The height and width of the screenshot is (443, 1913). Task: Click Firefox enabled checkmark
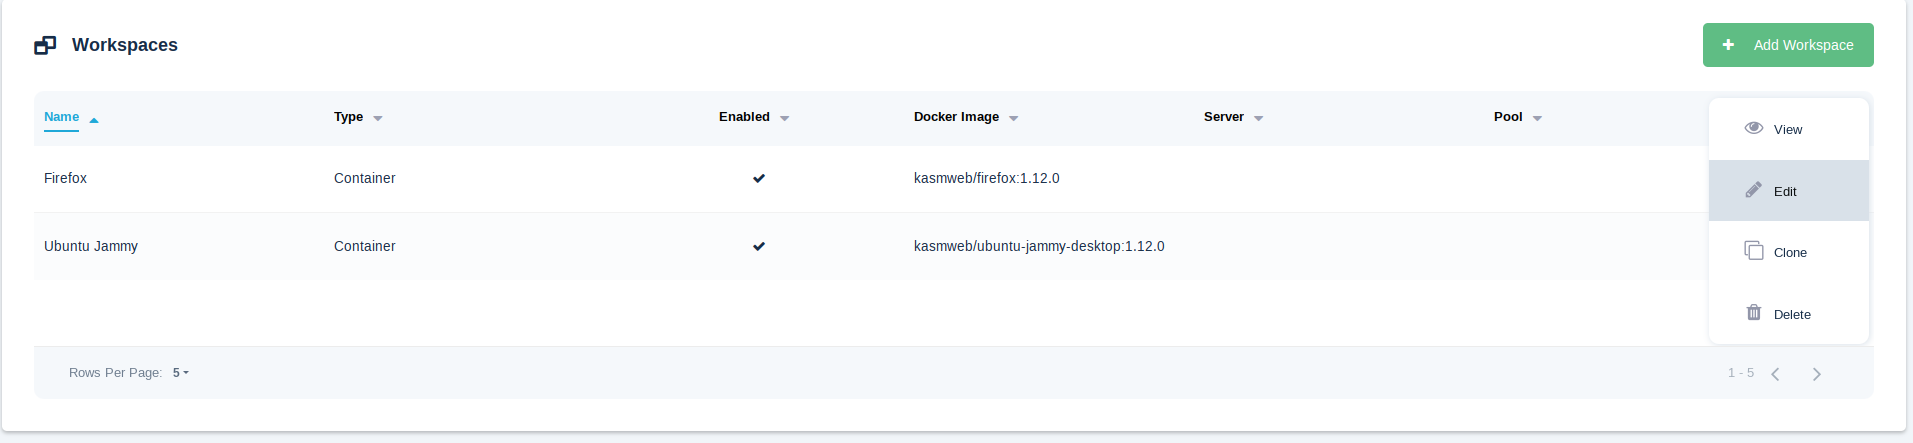(x=759, y=178)
